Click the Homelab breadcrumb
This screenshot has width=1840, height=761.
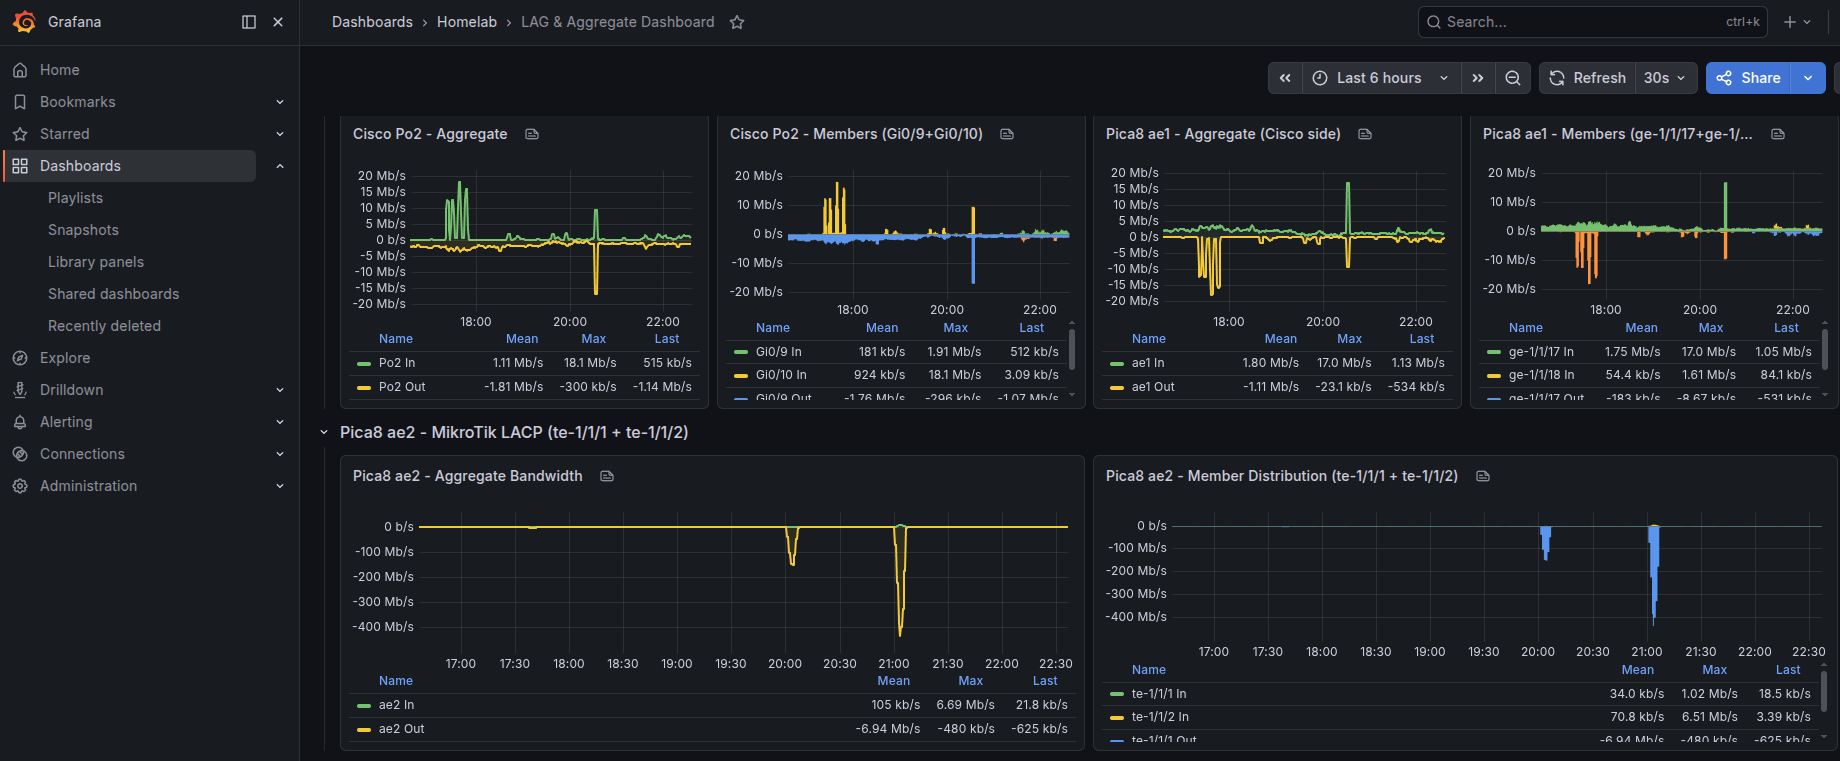(467, 22)
